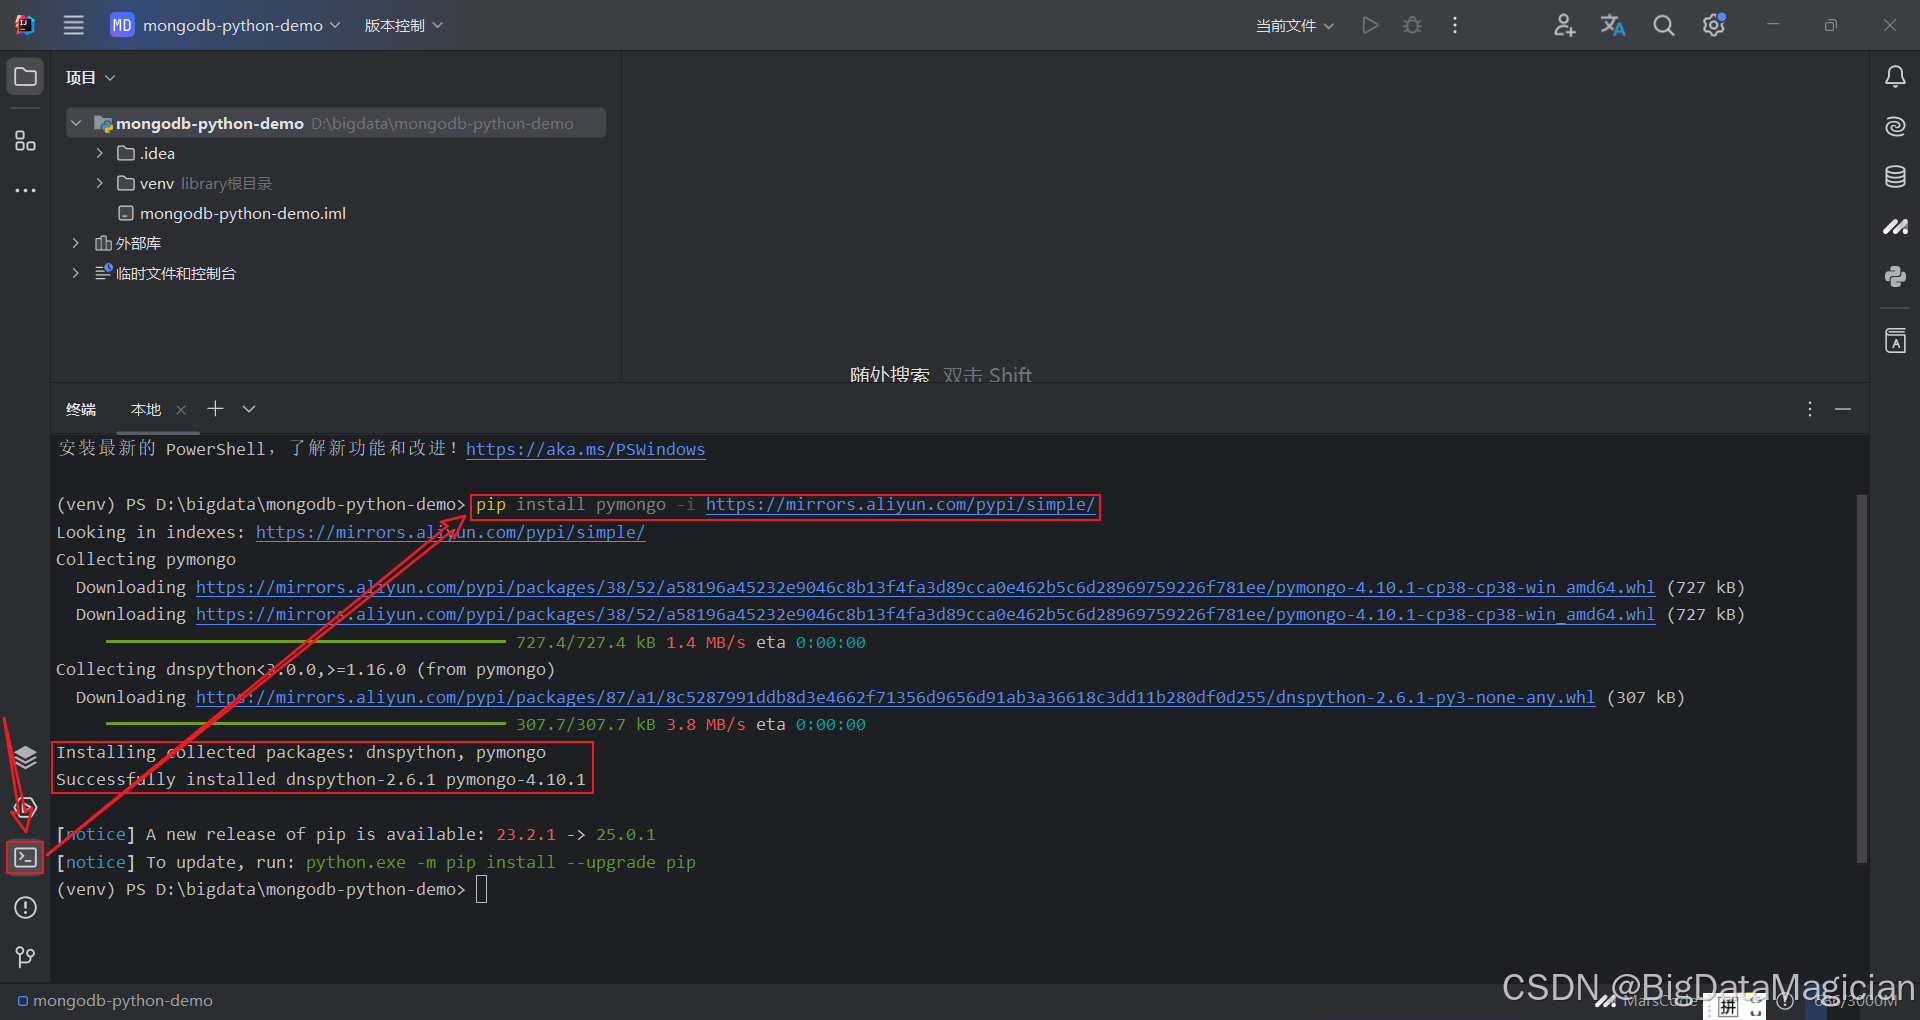Screen dimensions: 1920x1020
Task: Open the main hamburger menu
Action: coord(73,25)
